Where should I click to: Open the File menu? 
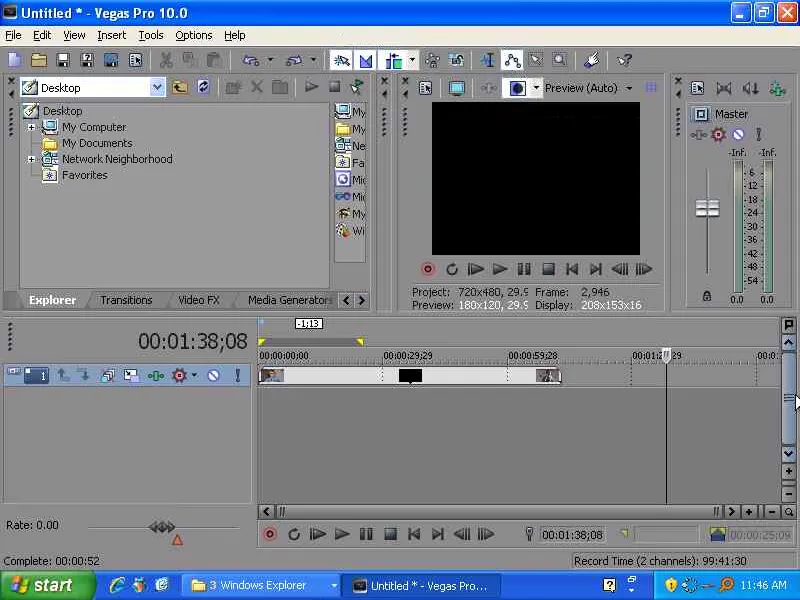pos(13,35)
